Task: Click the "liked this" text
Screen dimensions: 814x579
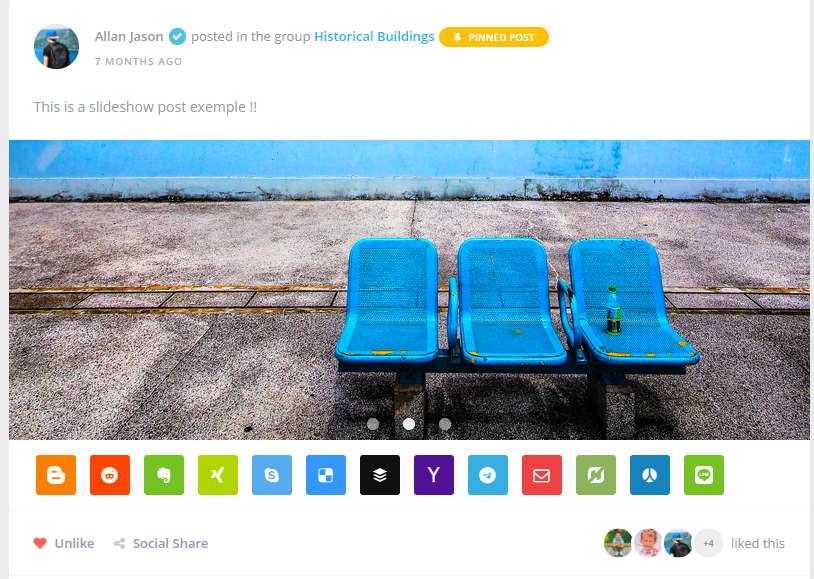Action: coord(757,543)
